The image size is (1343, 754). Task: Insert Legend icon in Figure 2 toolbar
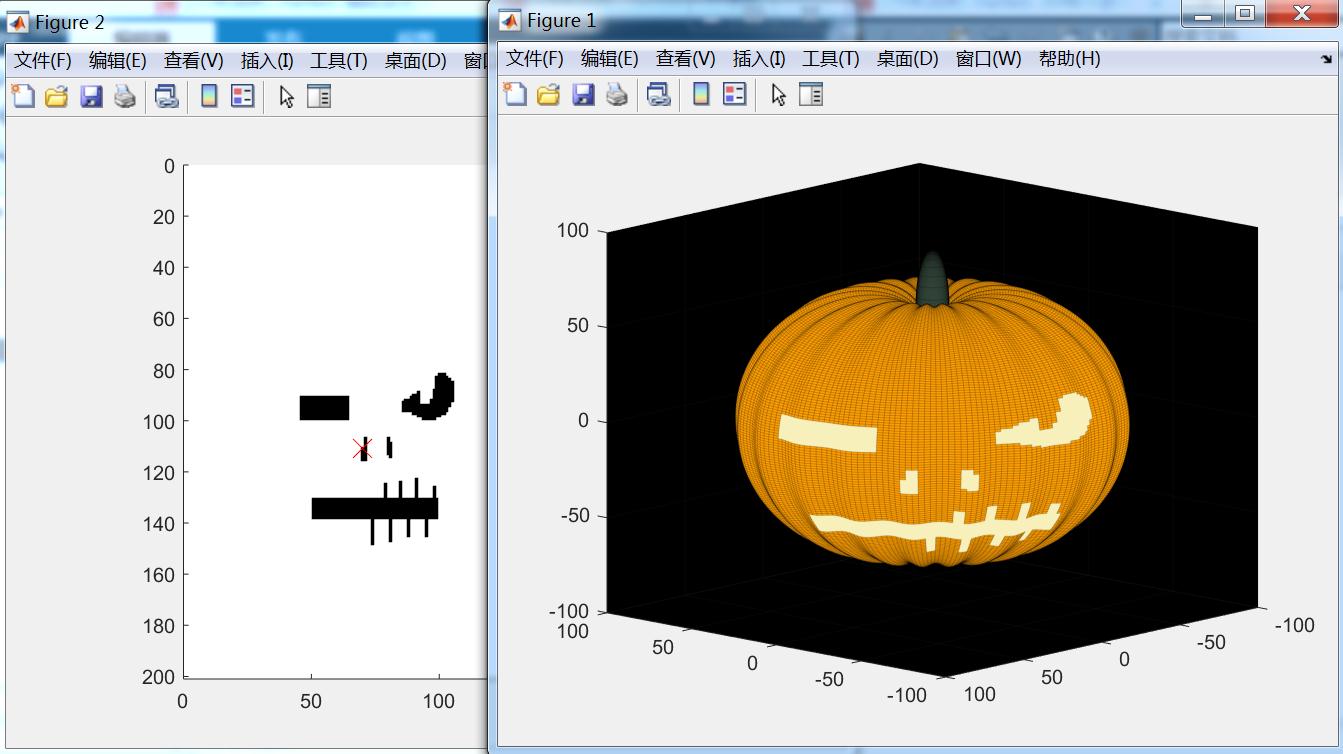(242, 97)
